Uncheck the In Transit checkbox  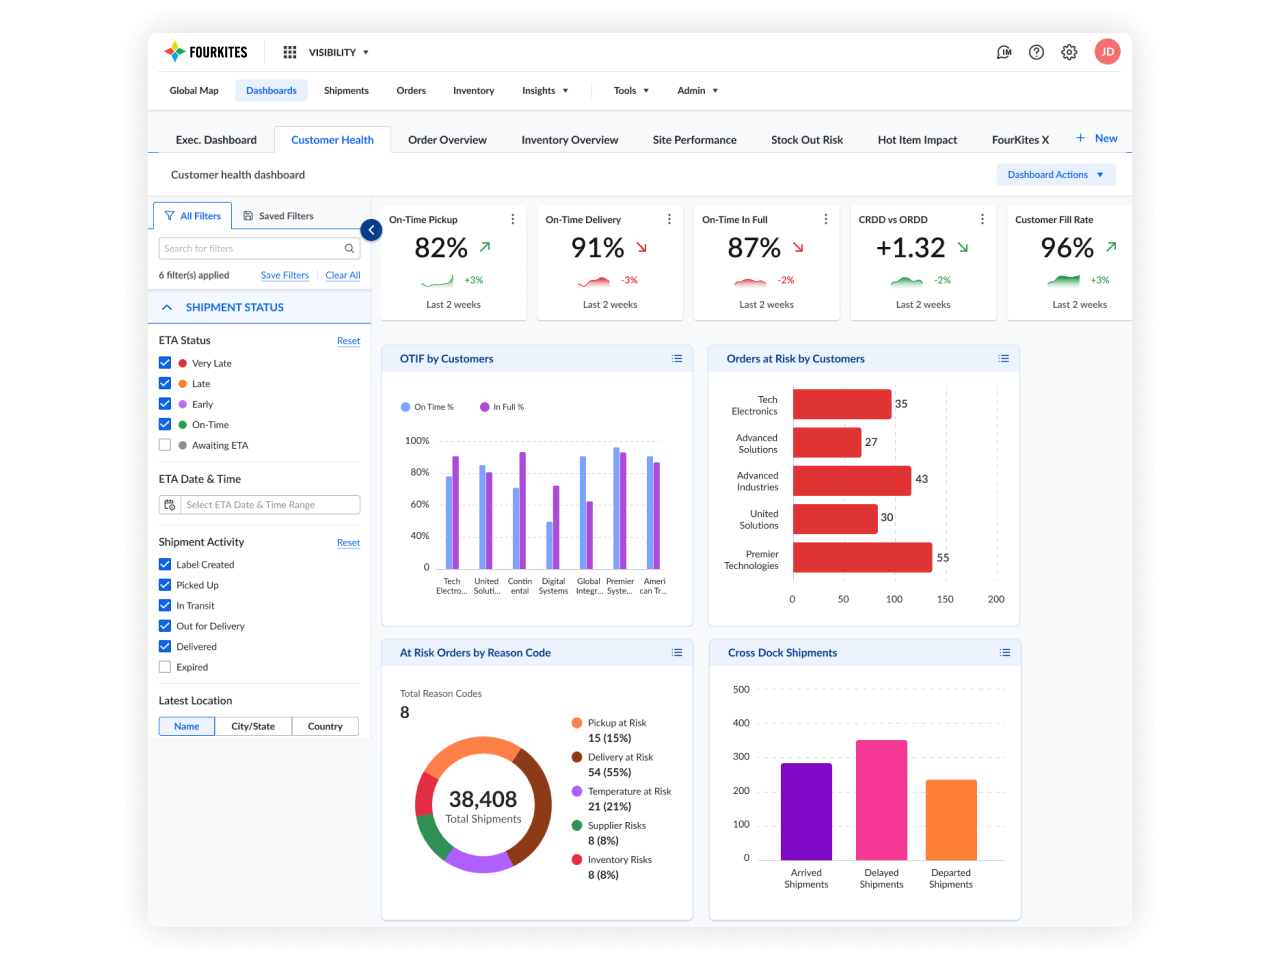tap(165, 605)
